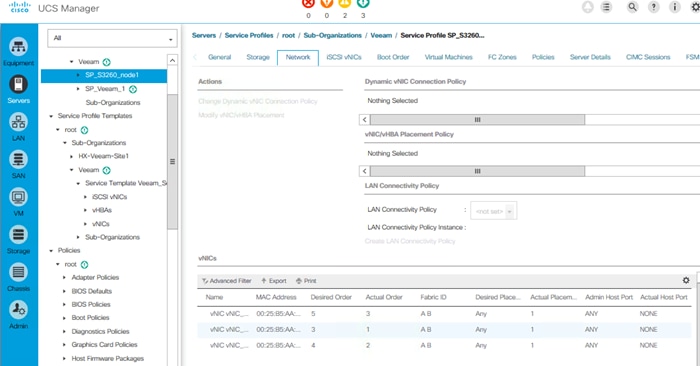Click the major faults orange icon
700x366 pixels.
coord(327,4)
